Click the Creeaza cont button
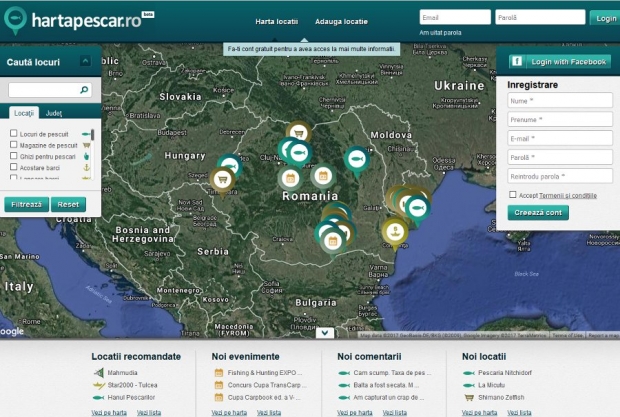 point(538,213)
